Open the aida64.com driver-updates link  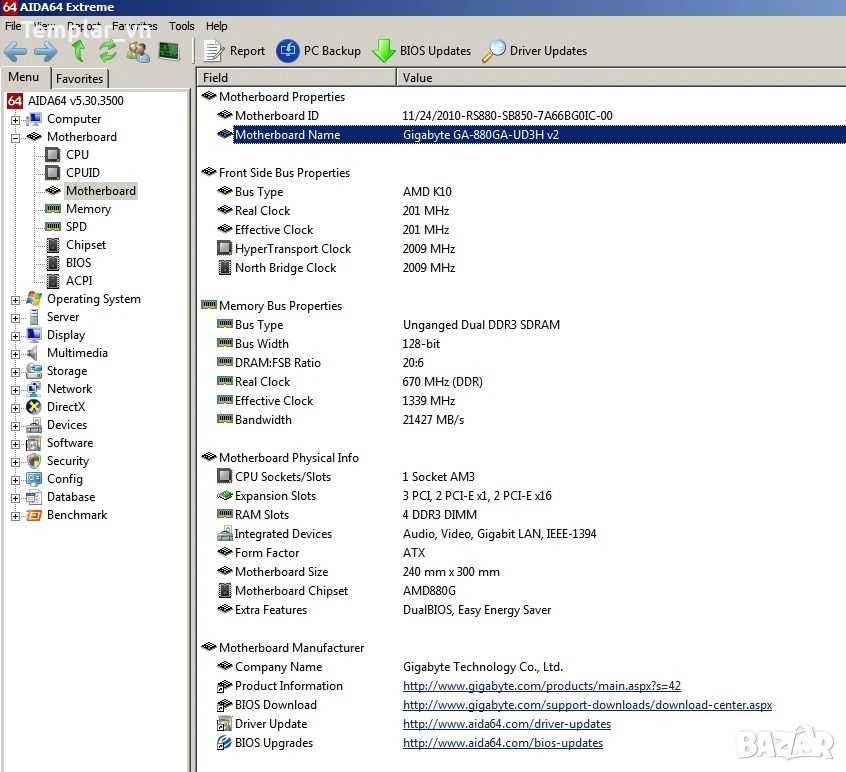point(507,724)
